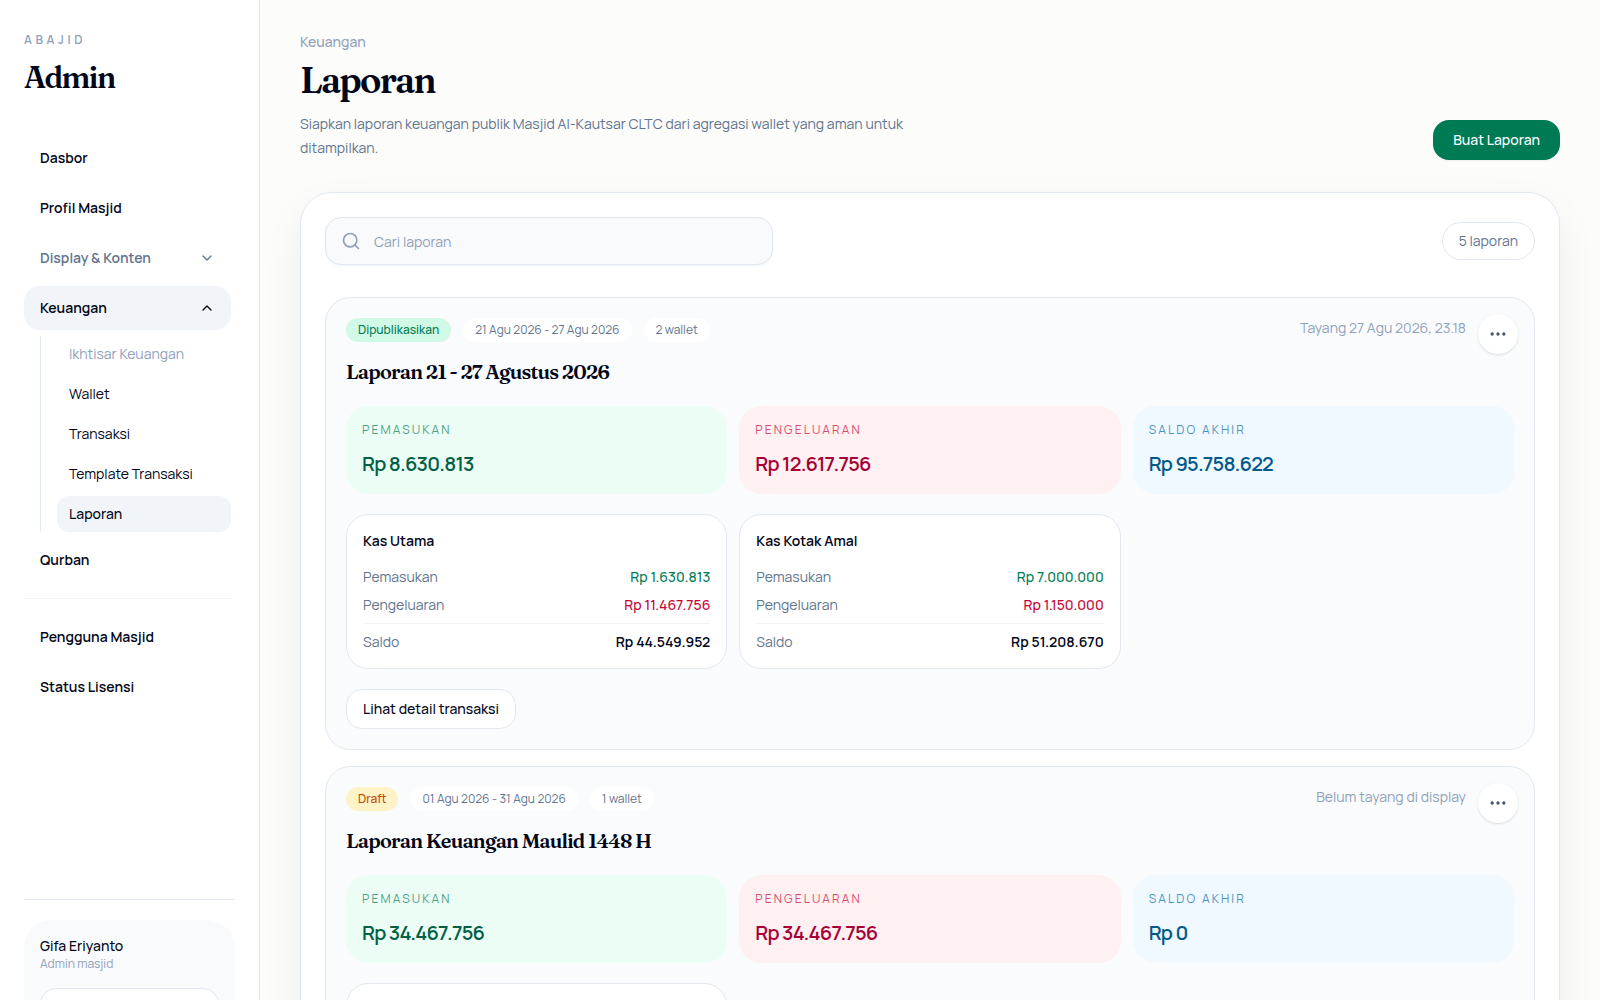Click the Kas Utama wallet heading
Screen dimensions: 1600x1000
click(398, 541)
